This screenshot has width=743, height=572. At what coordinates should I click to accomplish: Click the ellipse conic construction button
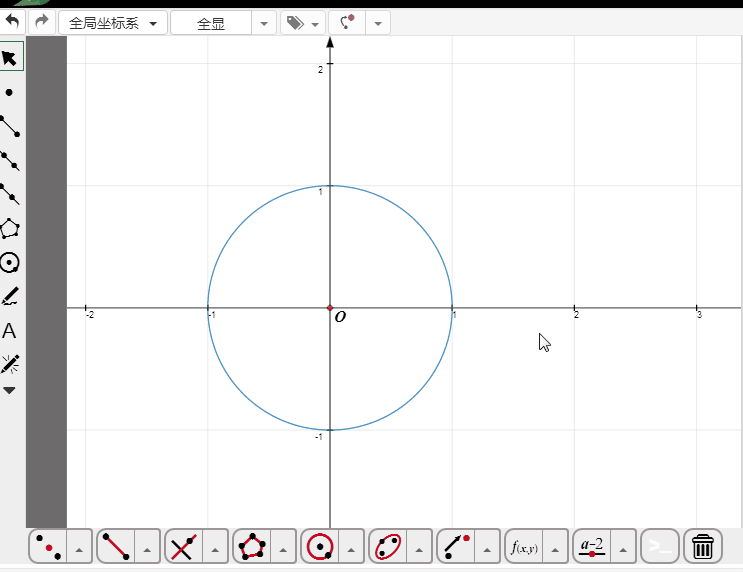388,547
